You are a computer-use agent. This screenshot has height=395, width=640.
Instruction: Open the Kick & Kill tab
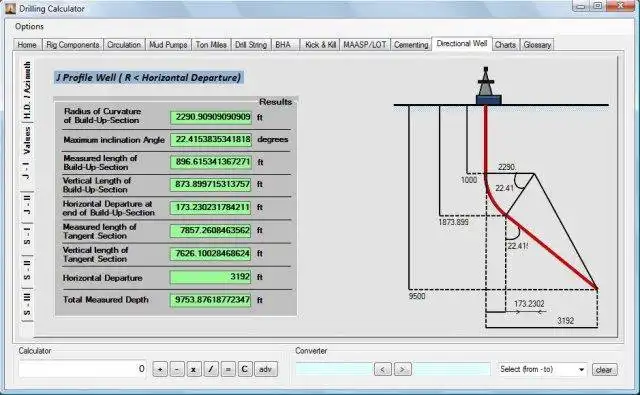point(320,45)
